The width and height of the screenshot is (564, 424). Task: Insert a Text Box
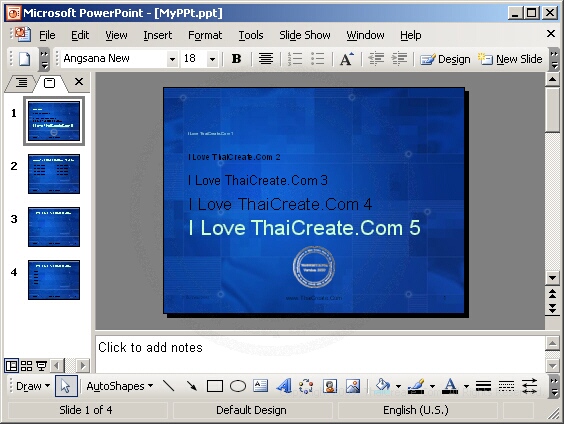[x=260, y=386]
